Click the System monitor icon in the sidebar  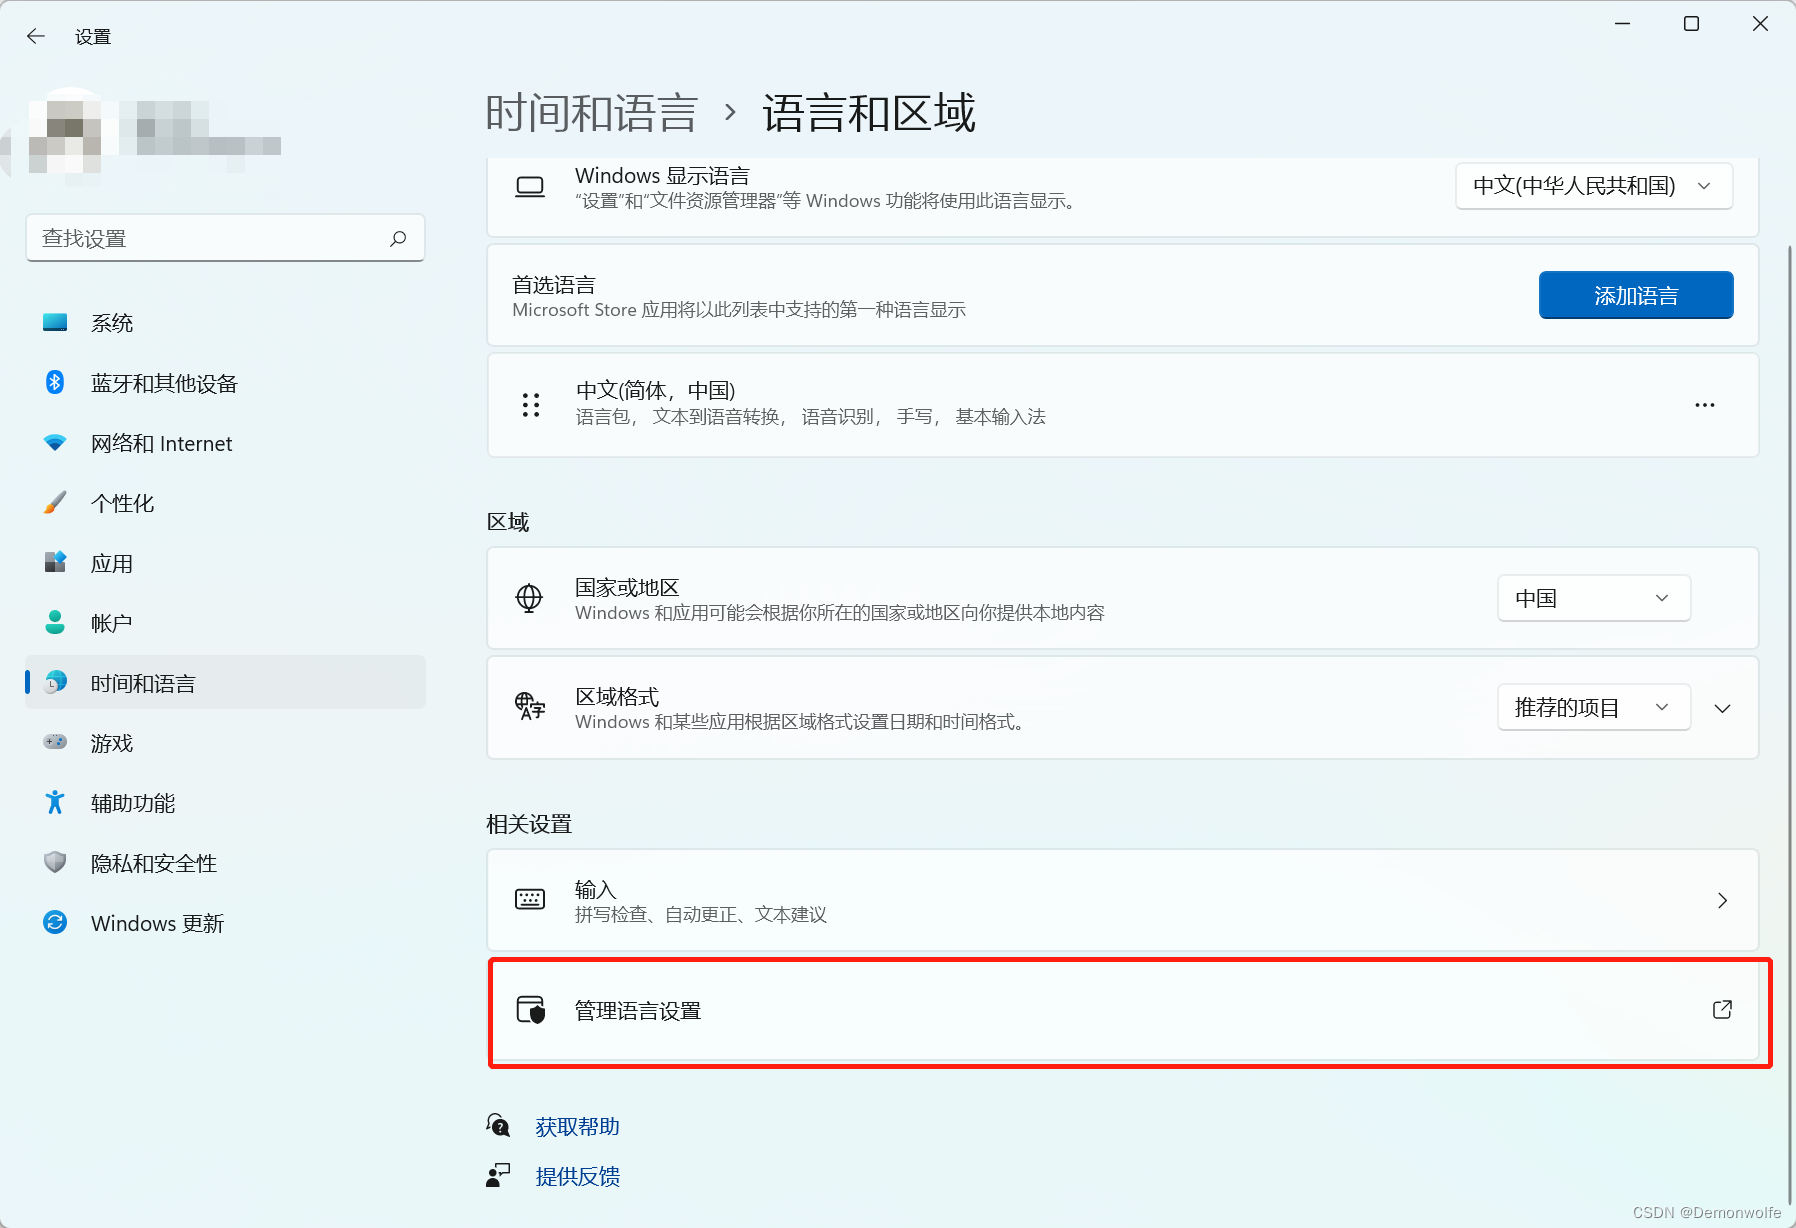click(x=55, y=323)
